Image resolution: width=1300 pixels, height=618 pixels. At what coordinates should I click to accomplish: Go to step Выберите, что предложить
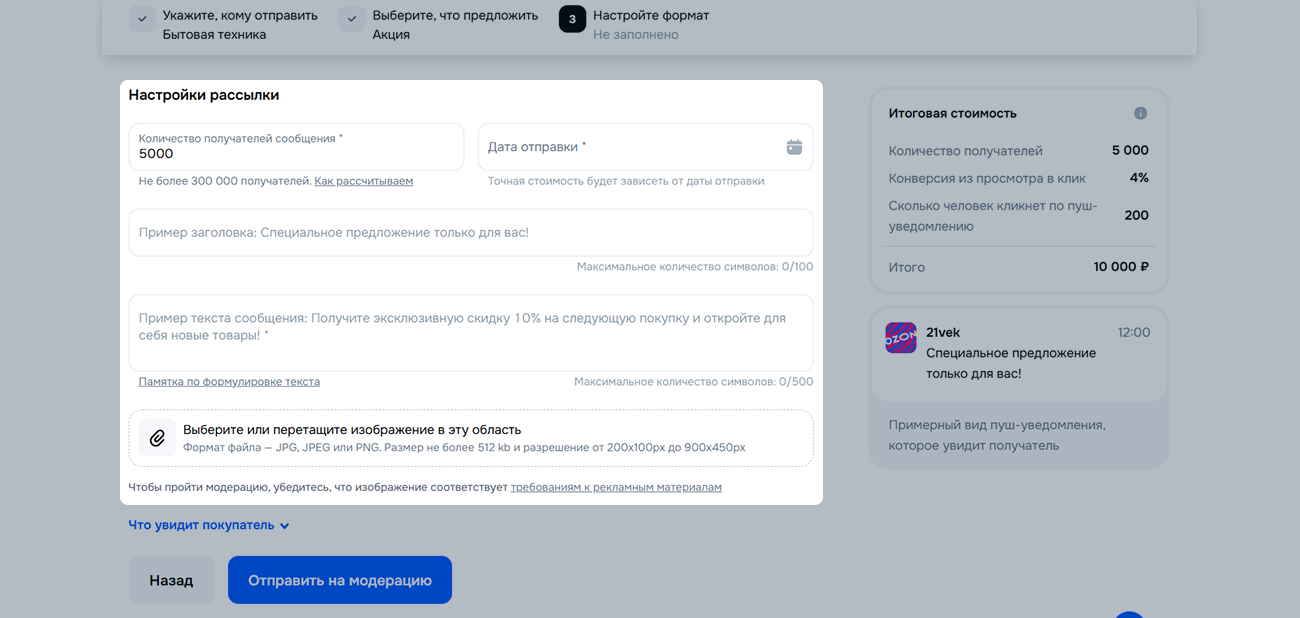[x=455, y=16]
